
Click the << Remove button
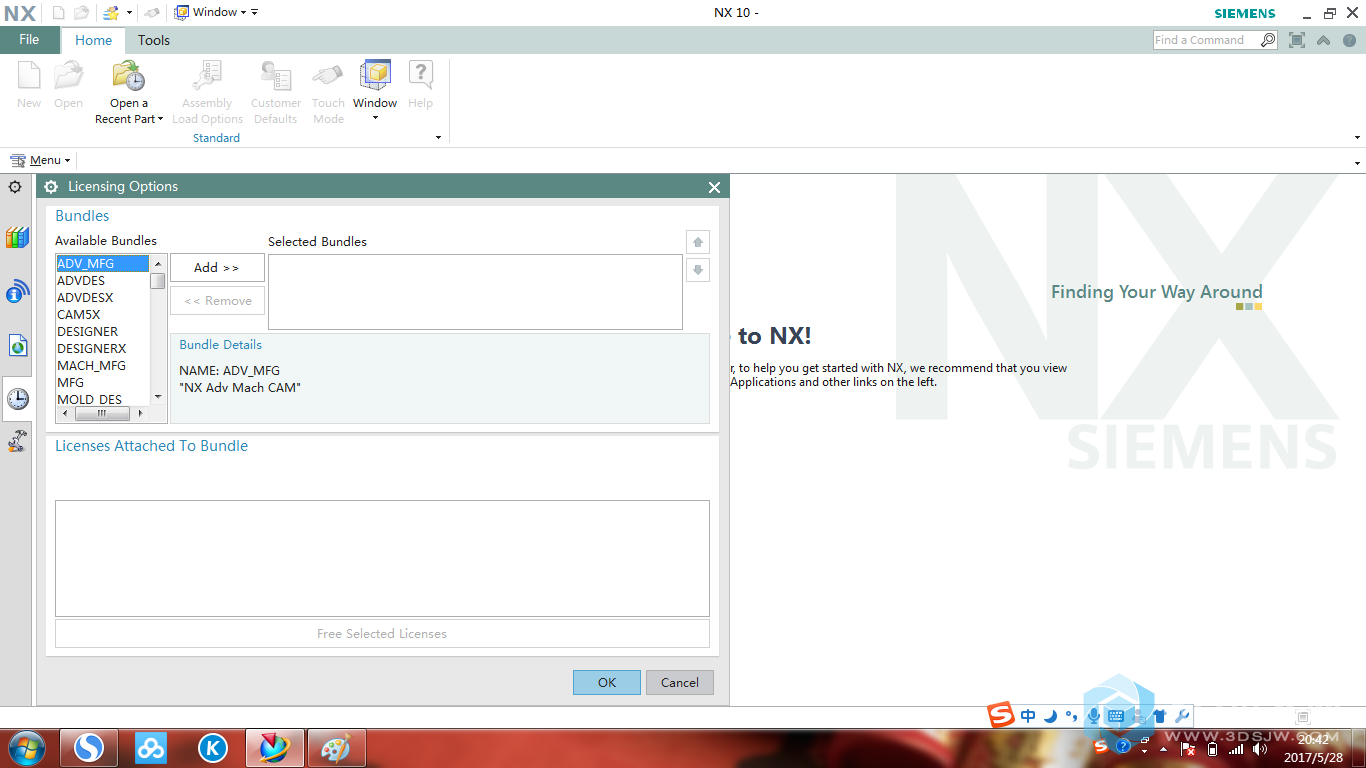(217, 301)
